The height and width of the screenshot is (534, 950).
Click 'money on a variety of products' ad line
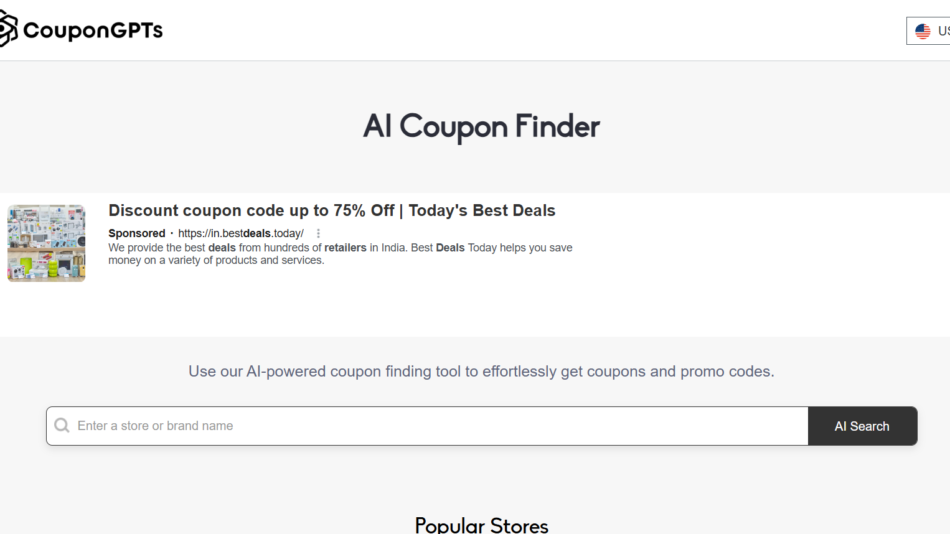click(215, 261)
